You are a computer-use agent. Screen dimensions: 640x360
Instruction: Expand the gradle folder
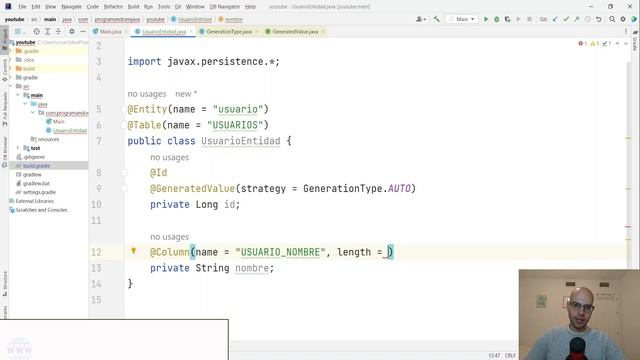11,78
